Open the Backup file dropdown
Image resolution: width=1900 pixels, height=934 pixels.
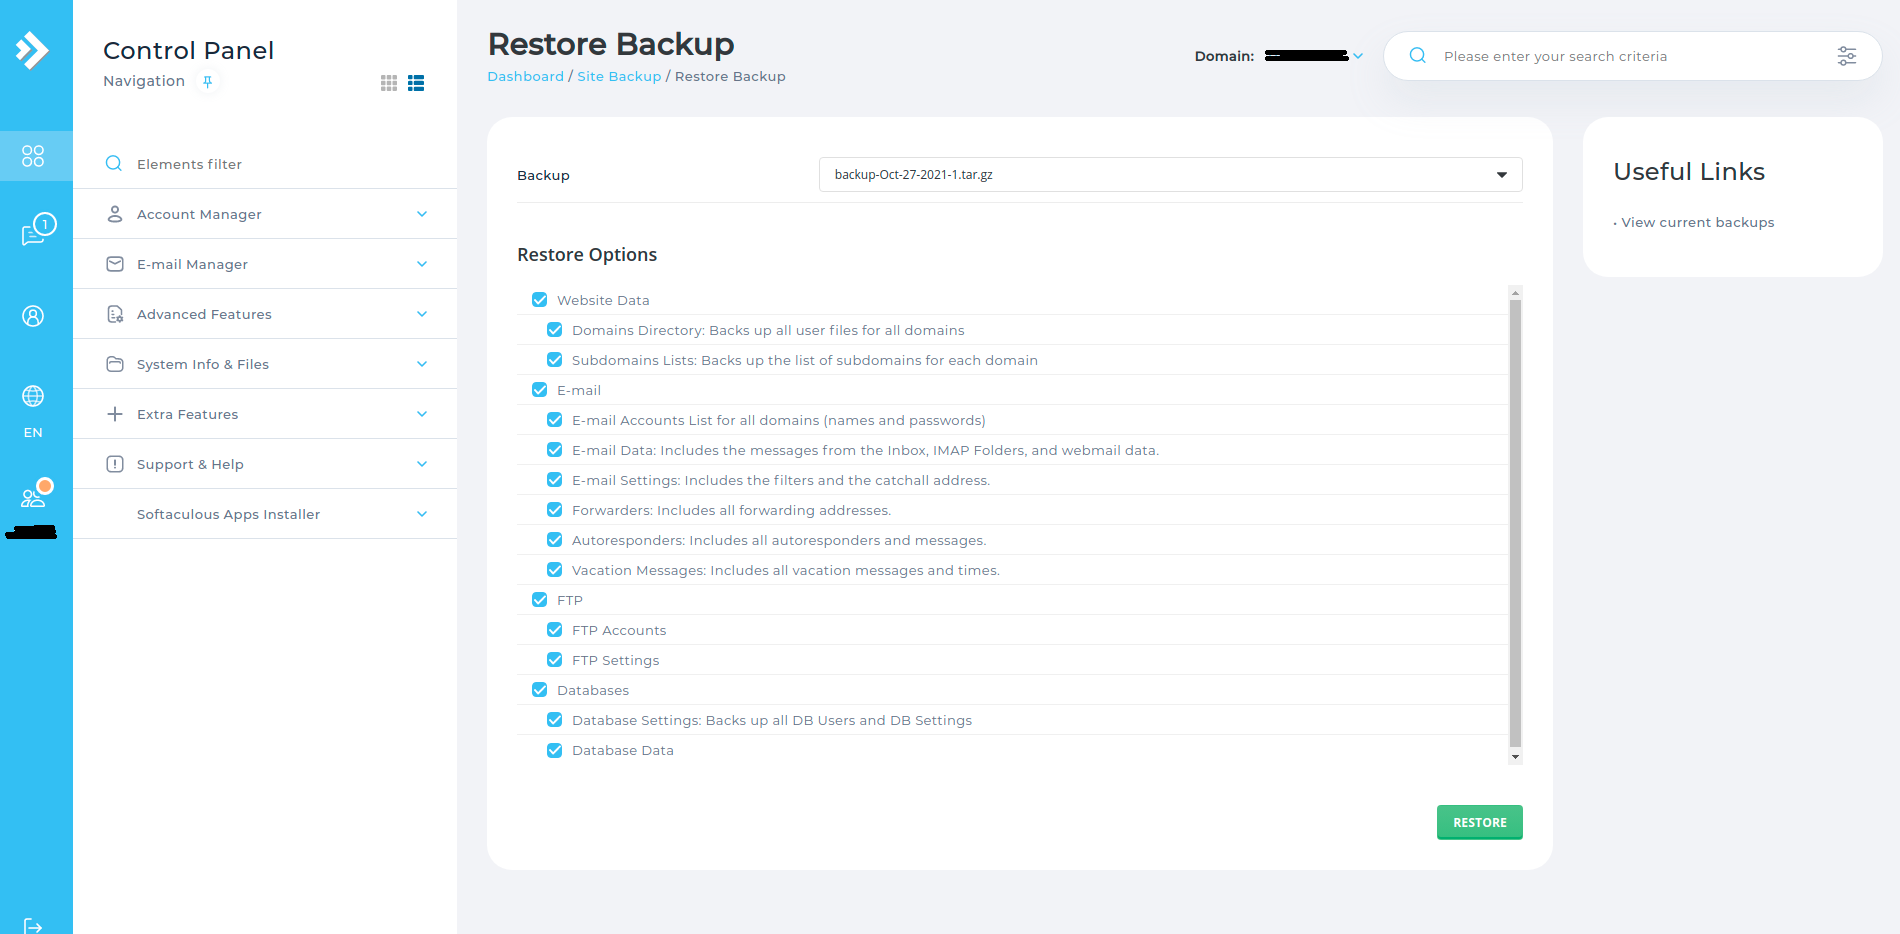1500,174
